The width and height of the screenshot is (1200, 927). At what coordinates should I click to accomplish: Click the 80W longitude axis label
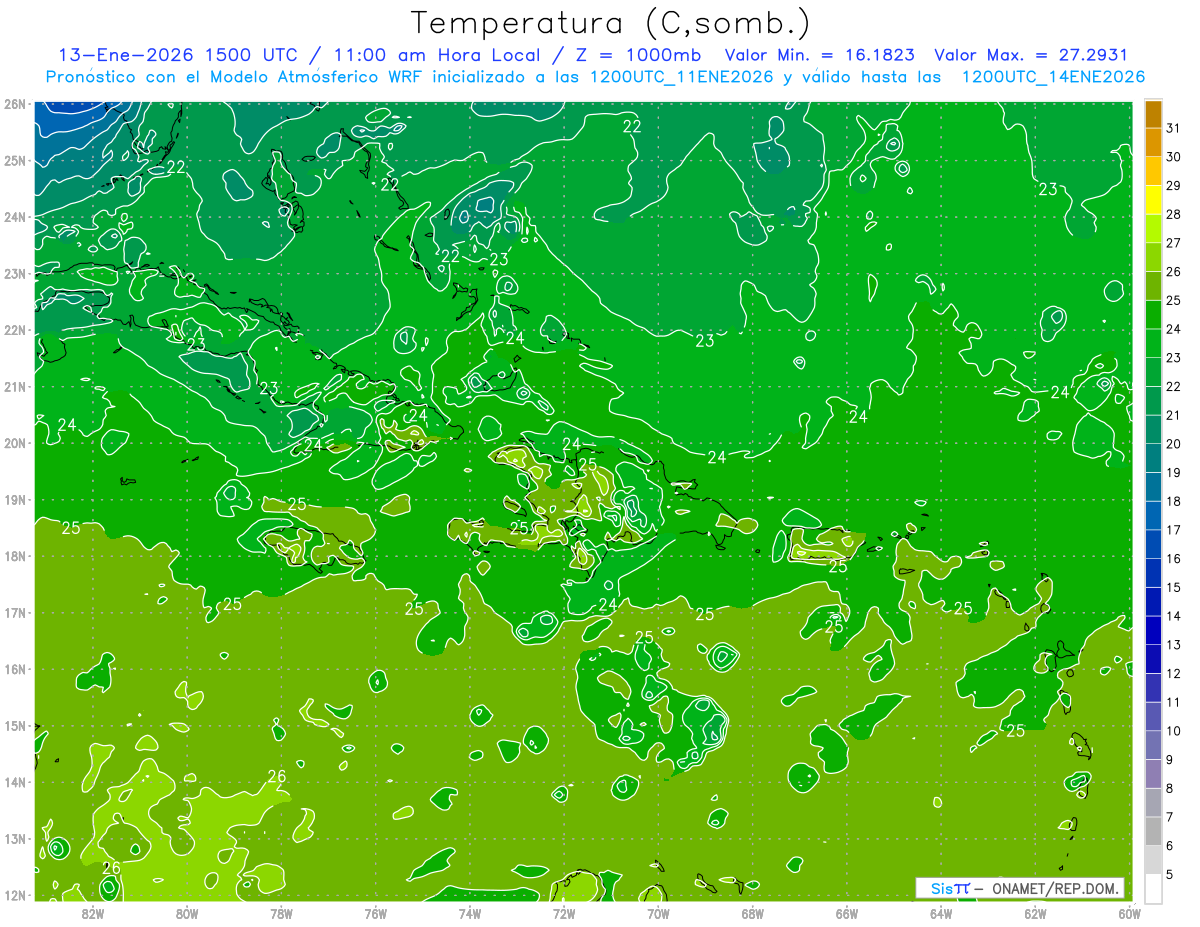tap(186, 913)
